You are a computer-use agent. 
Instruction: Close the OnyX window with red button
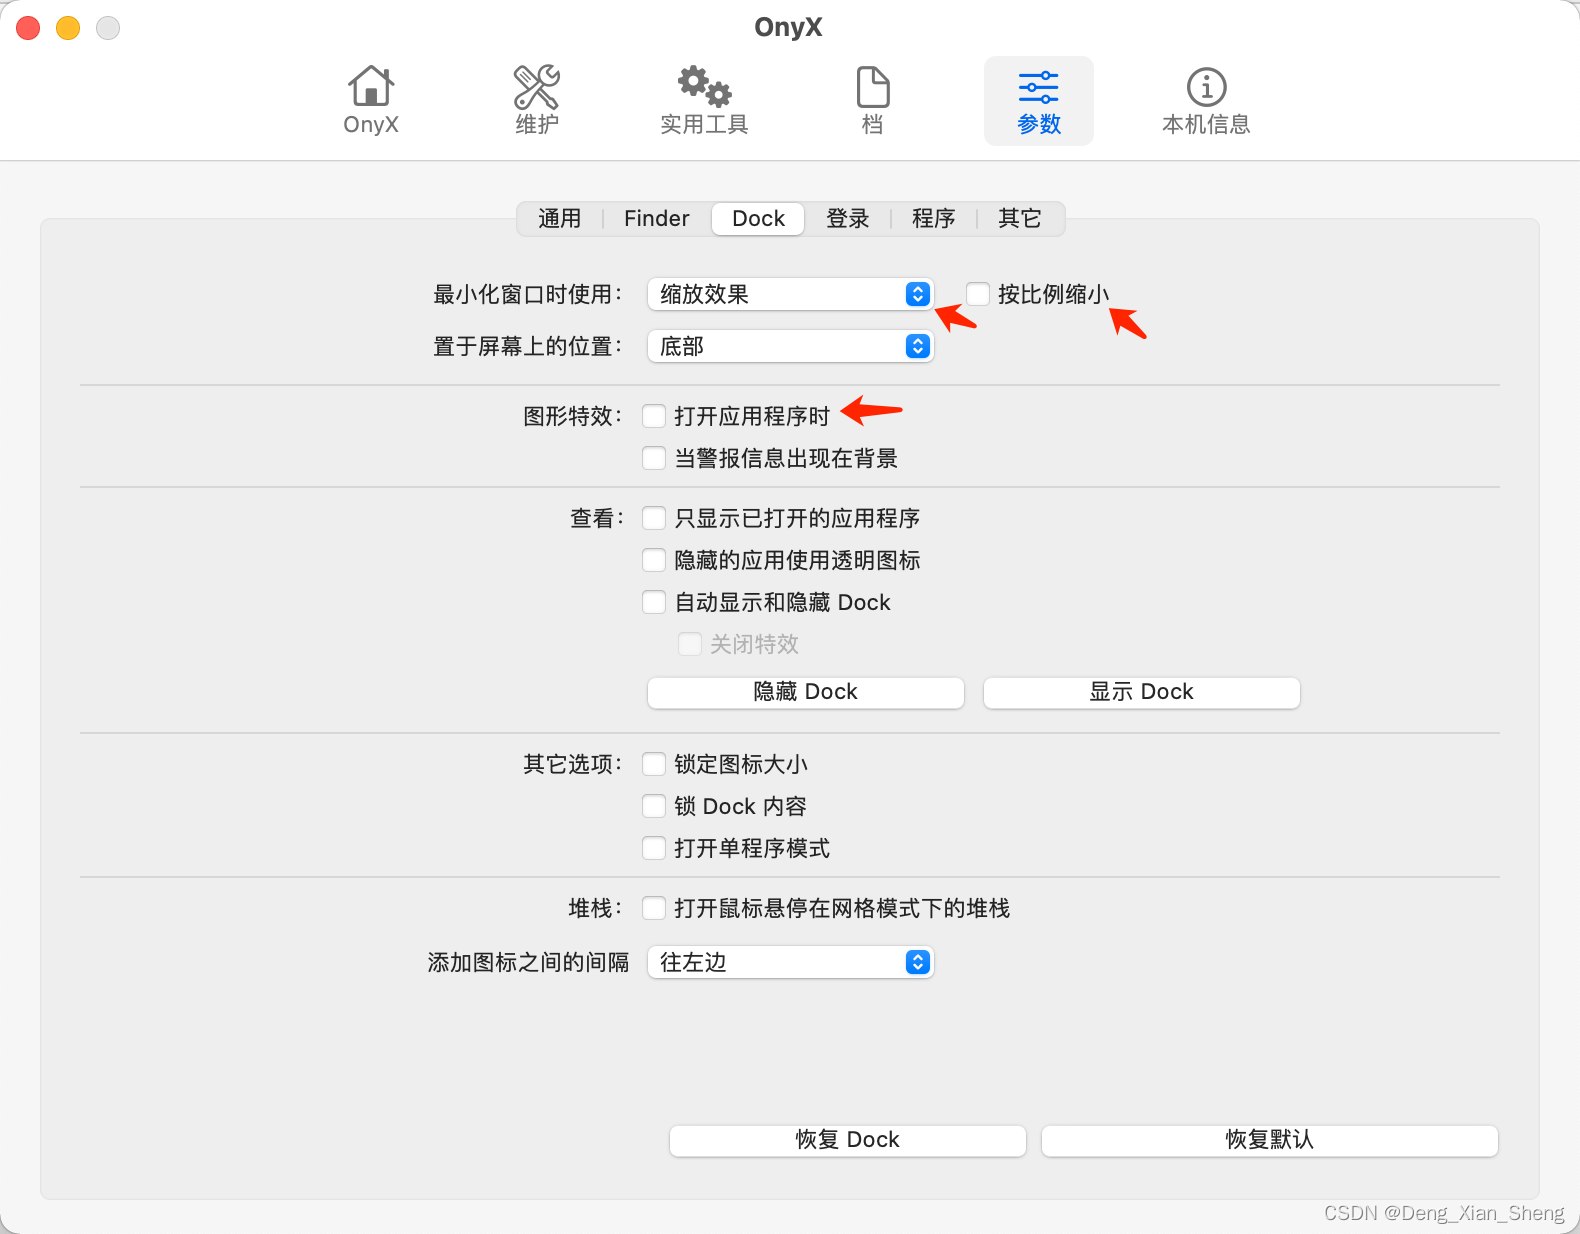tap(28, 28)
